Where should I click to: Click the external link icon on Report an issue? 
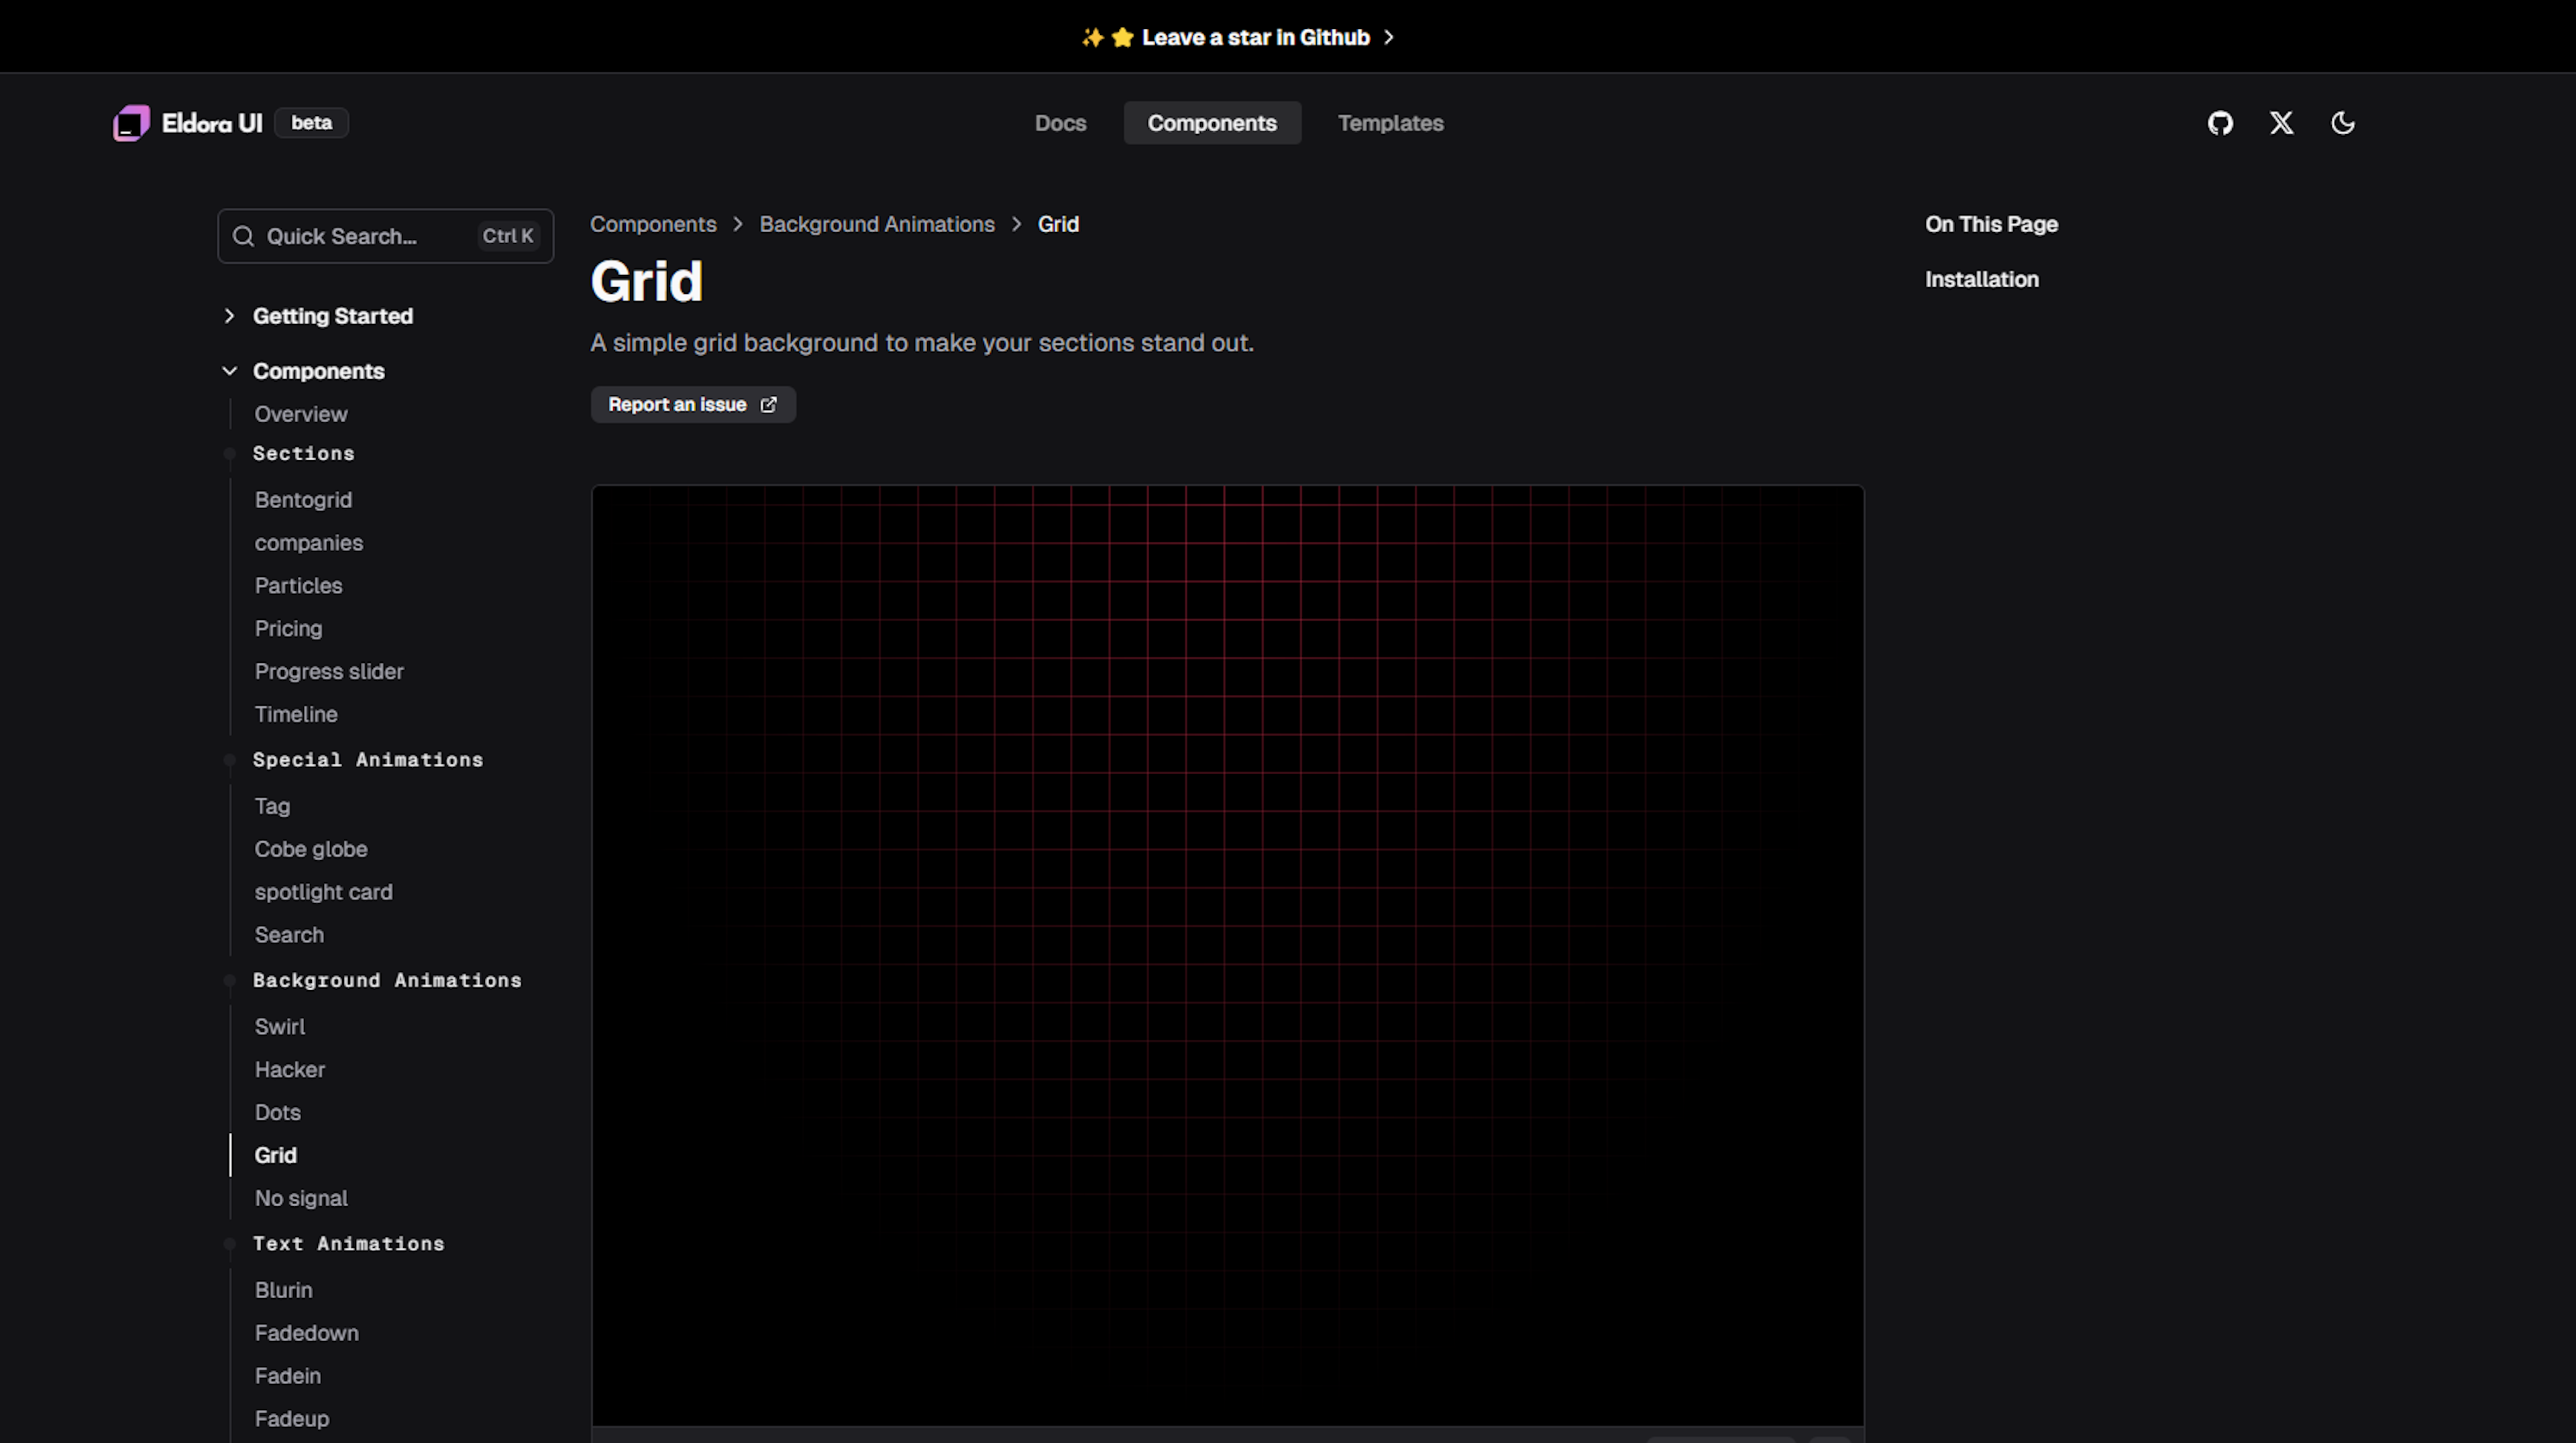pos(768,403)
